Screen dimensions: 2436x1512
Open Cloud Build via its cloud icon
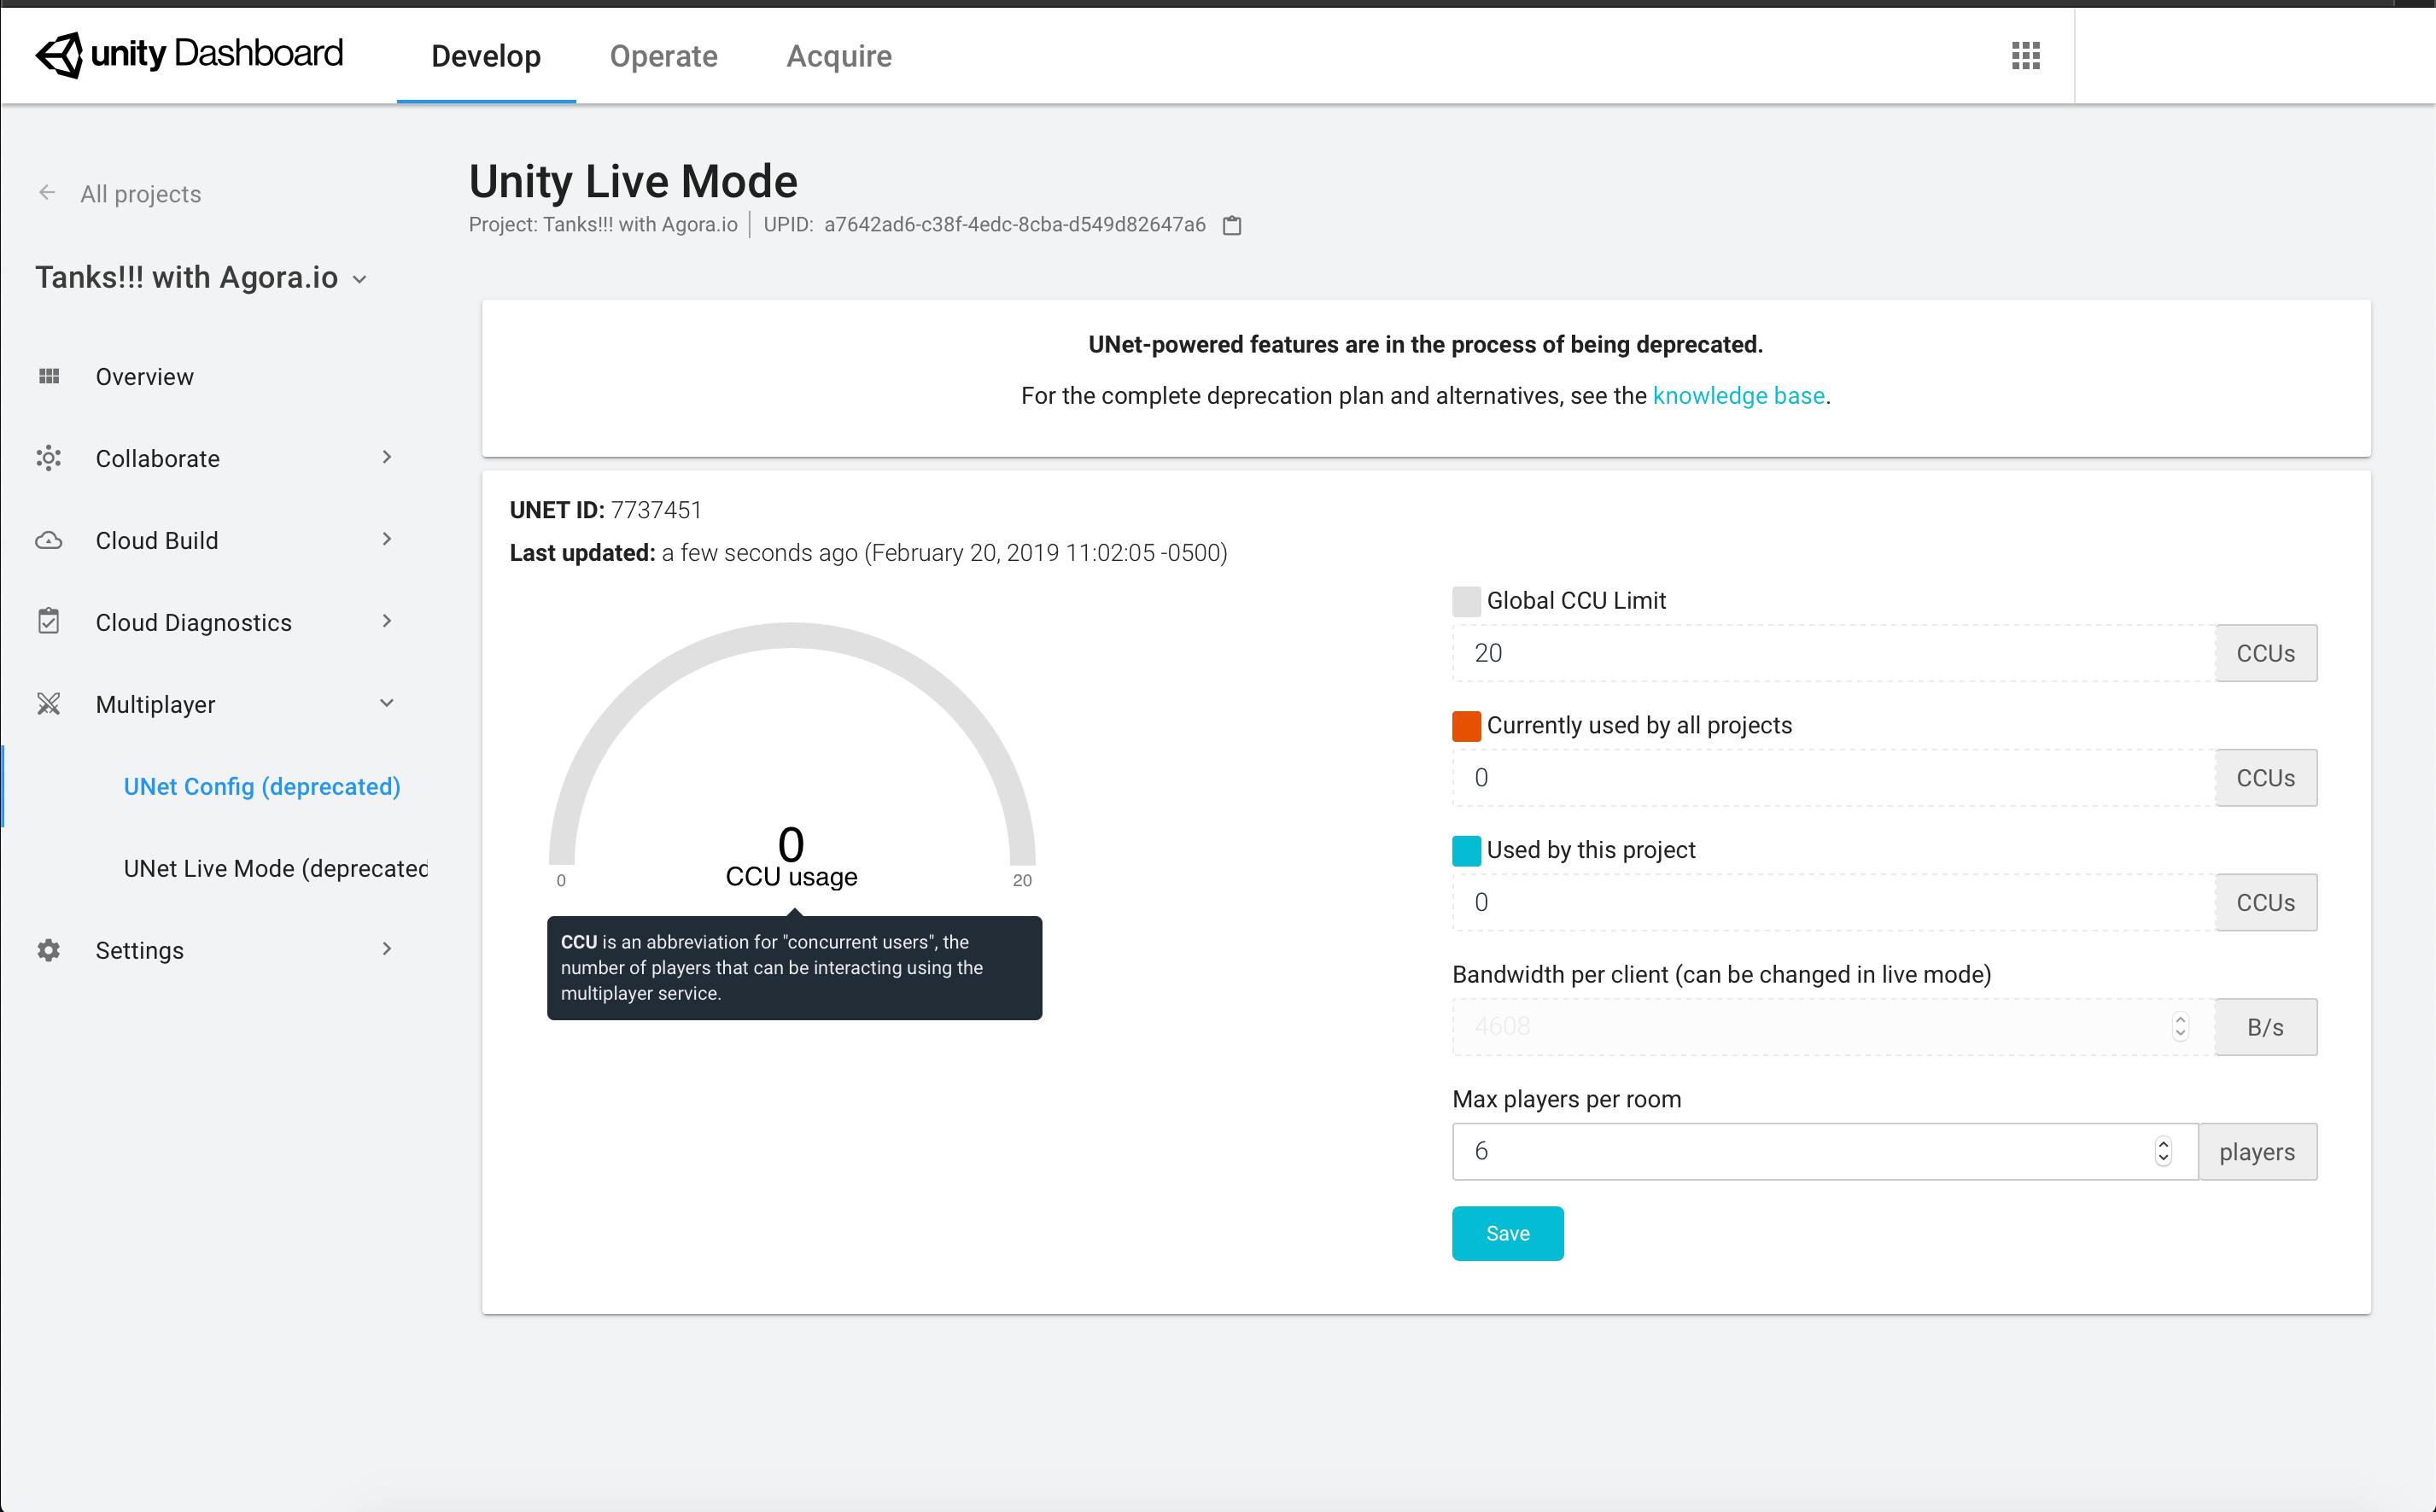49,540
